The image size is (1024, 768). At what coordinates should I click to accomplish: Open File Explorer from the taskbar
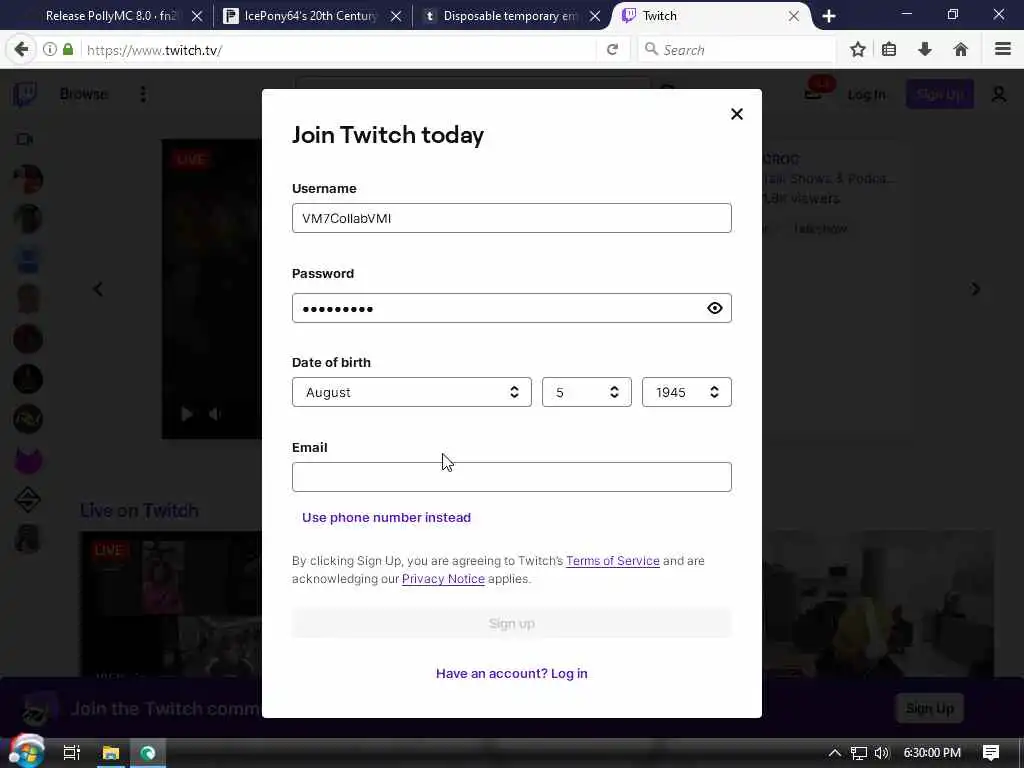coord(111,753)
